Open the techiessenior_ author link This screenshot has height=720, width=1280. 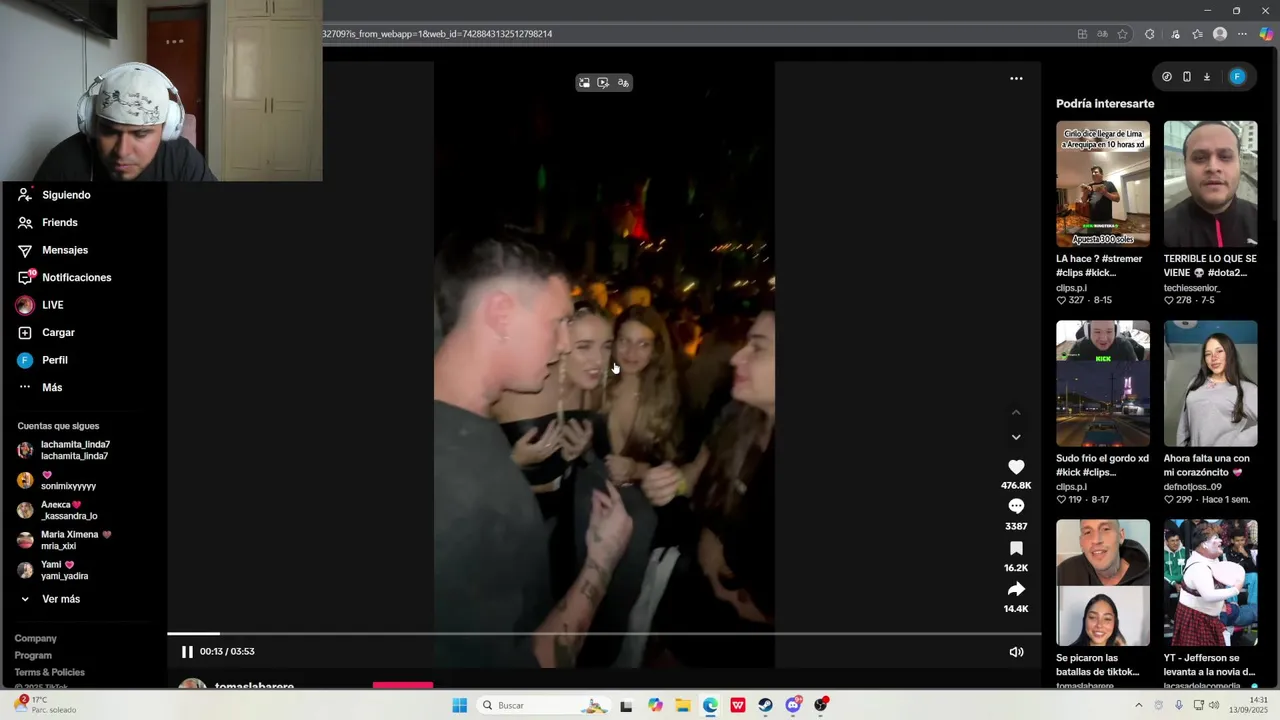pyautogui.click(x=1192, y=288)
